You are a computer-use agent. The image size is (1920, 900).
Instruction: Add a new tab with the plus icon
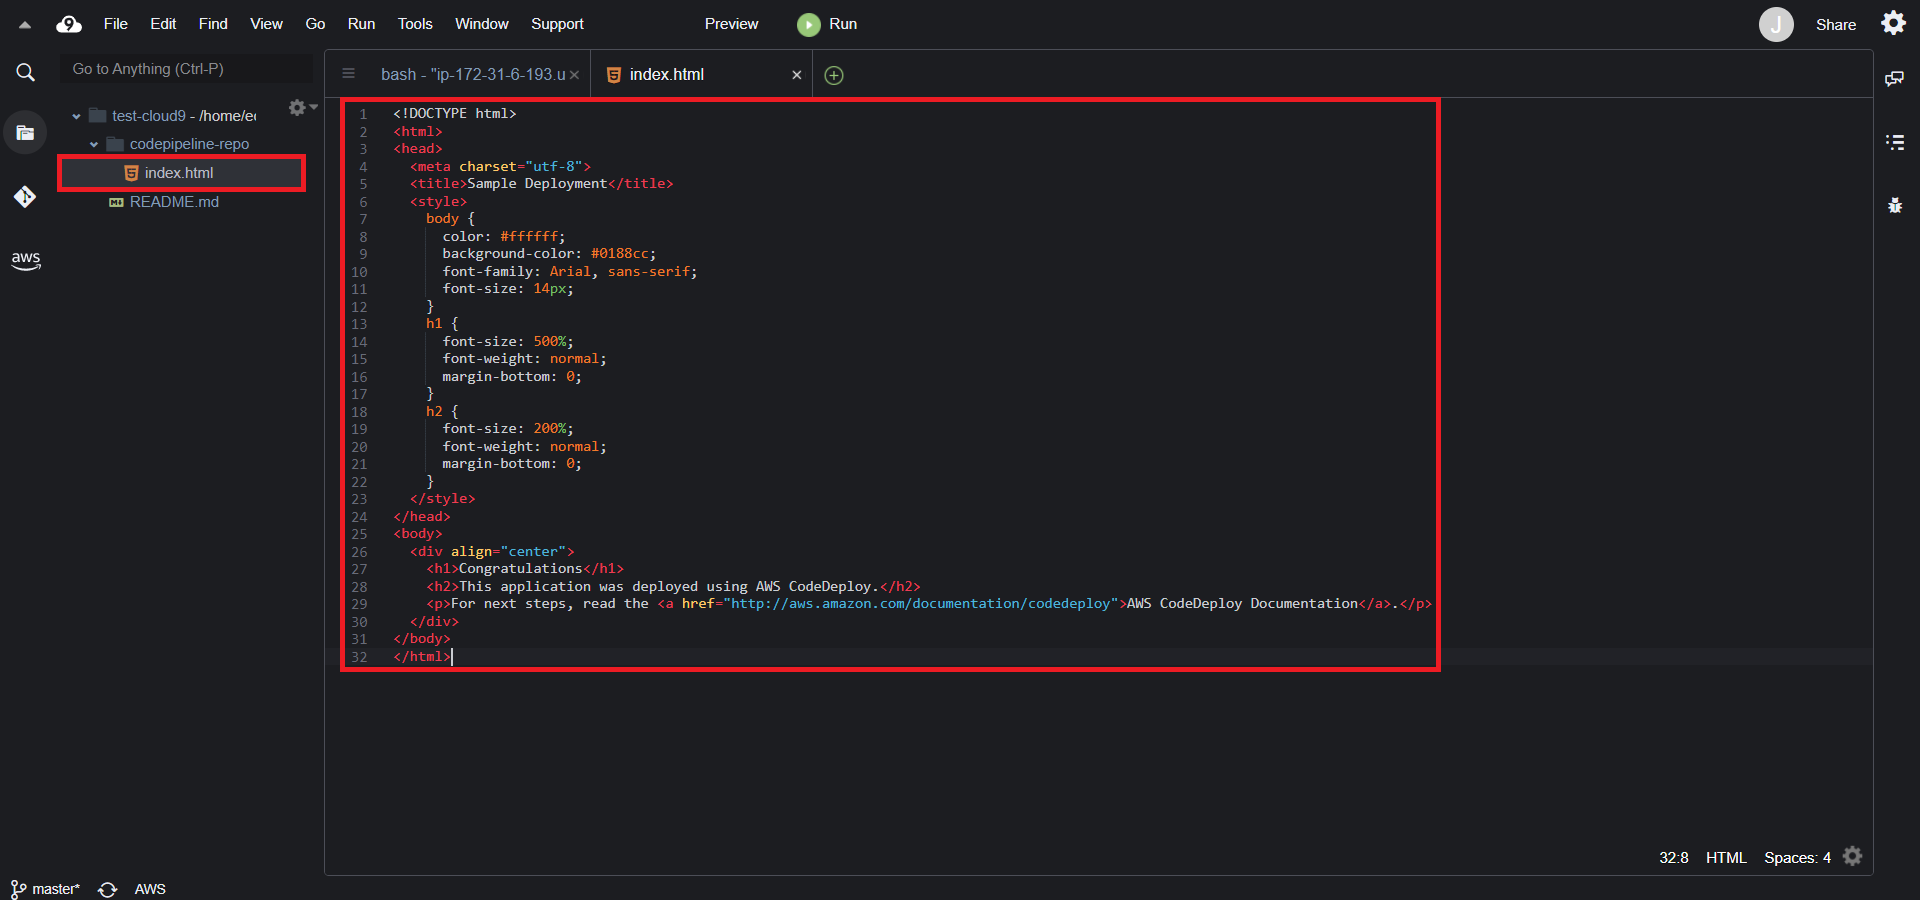coord(834,75)
